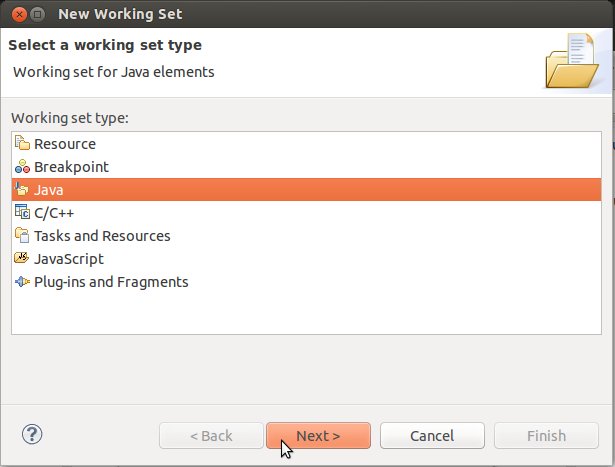Click the Plug-ins and Fragments icon
The image size is (615, 467).
pyautogui.click(x=22, y=282)
